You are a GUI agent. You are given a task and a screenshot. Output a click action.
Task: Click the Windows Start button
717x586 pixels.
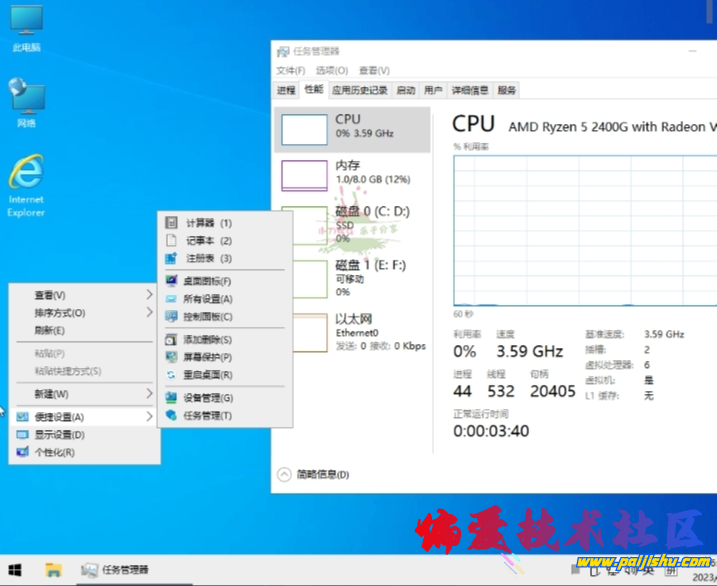click(x=18, y=570)
